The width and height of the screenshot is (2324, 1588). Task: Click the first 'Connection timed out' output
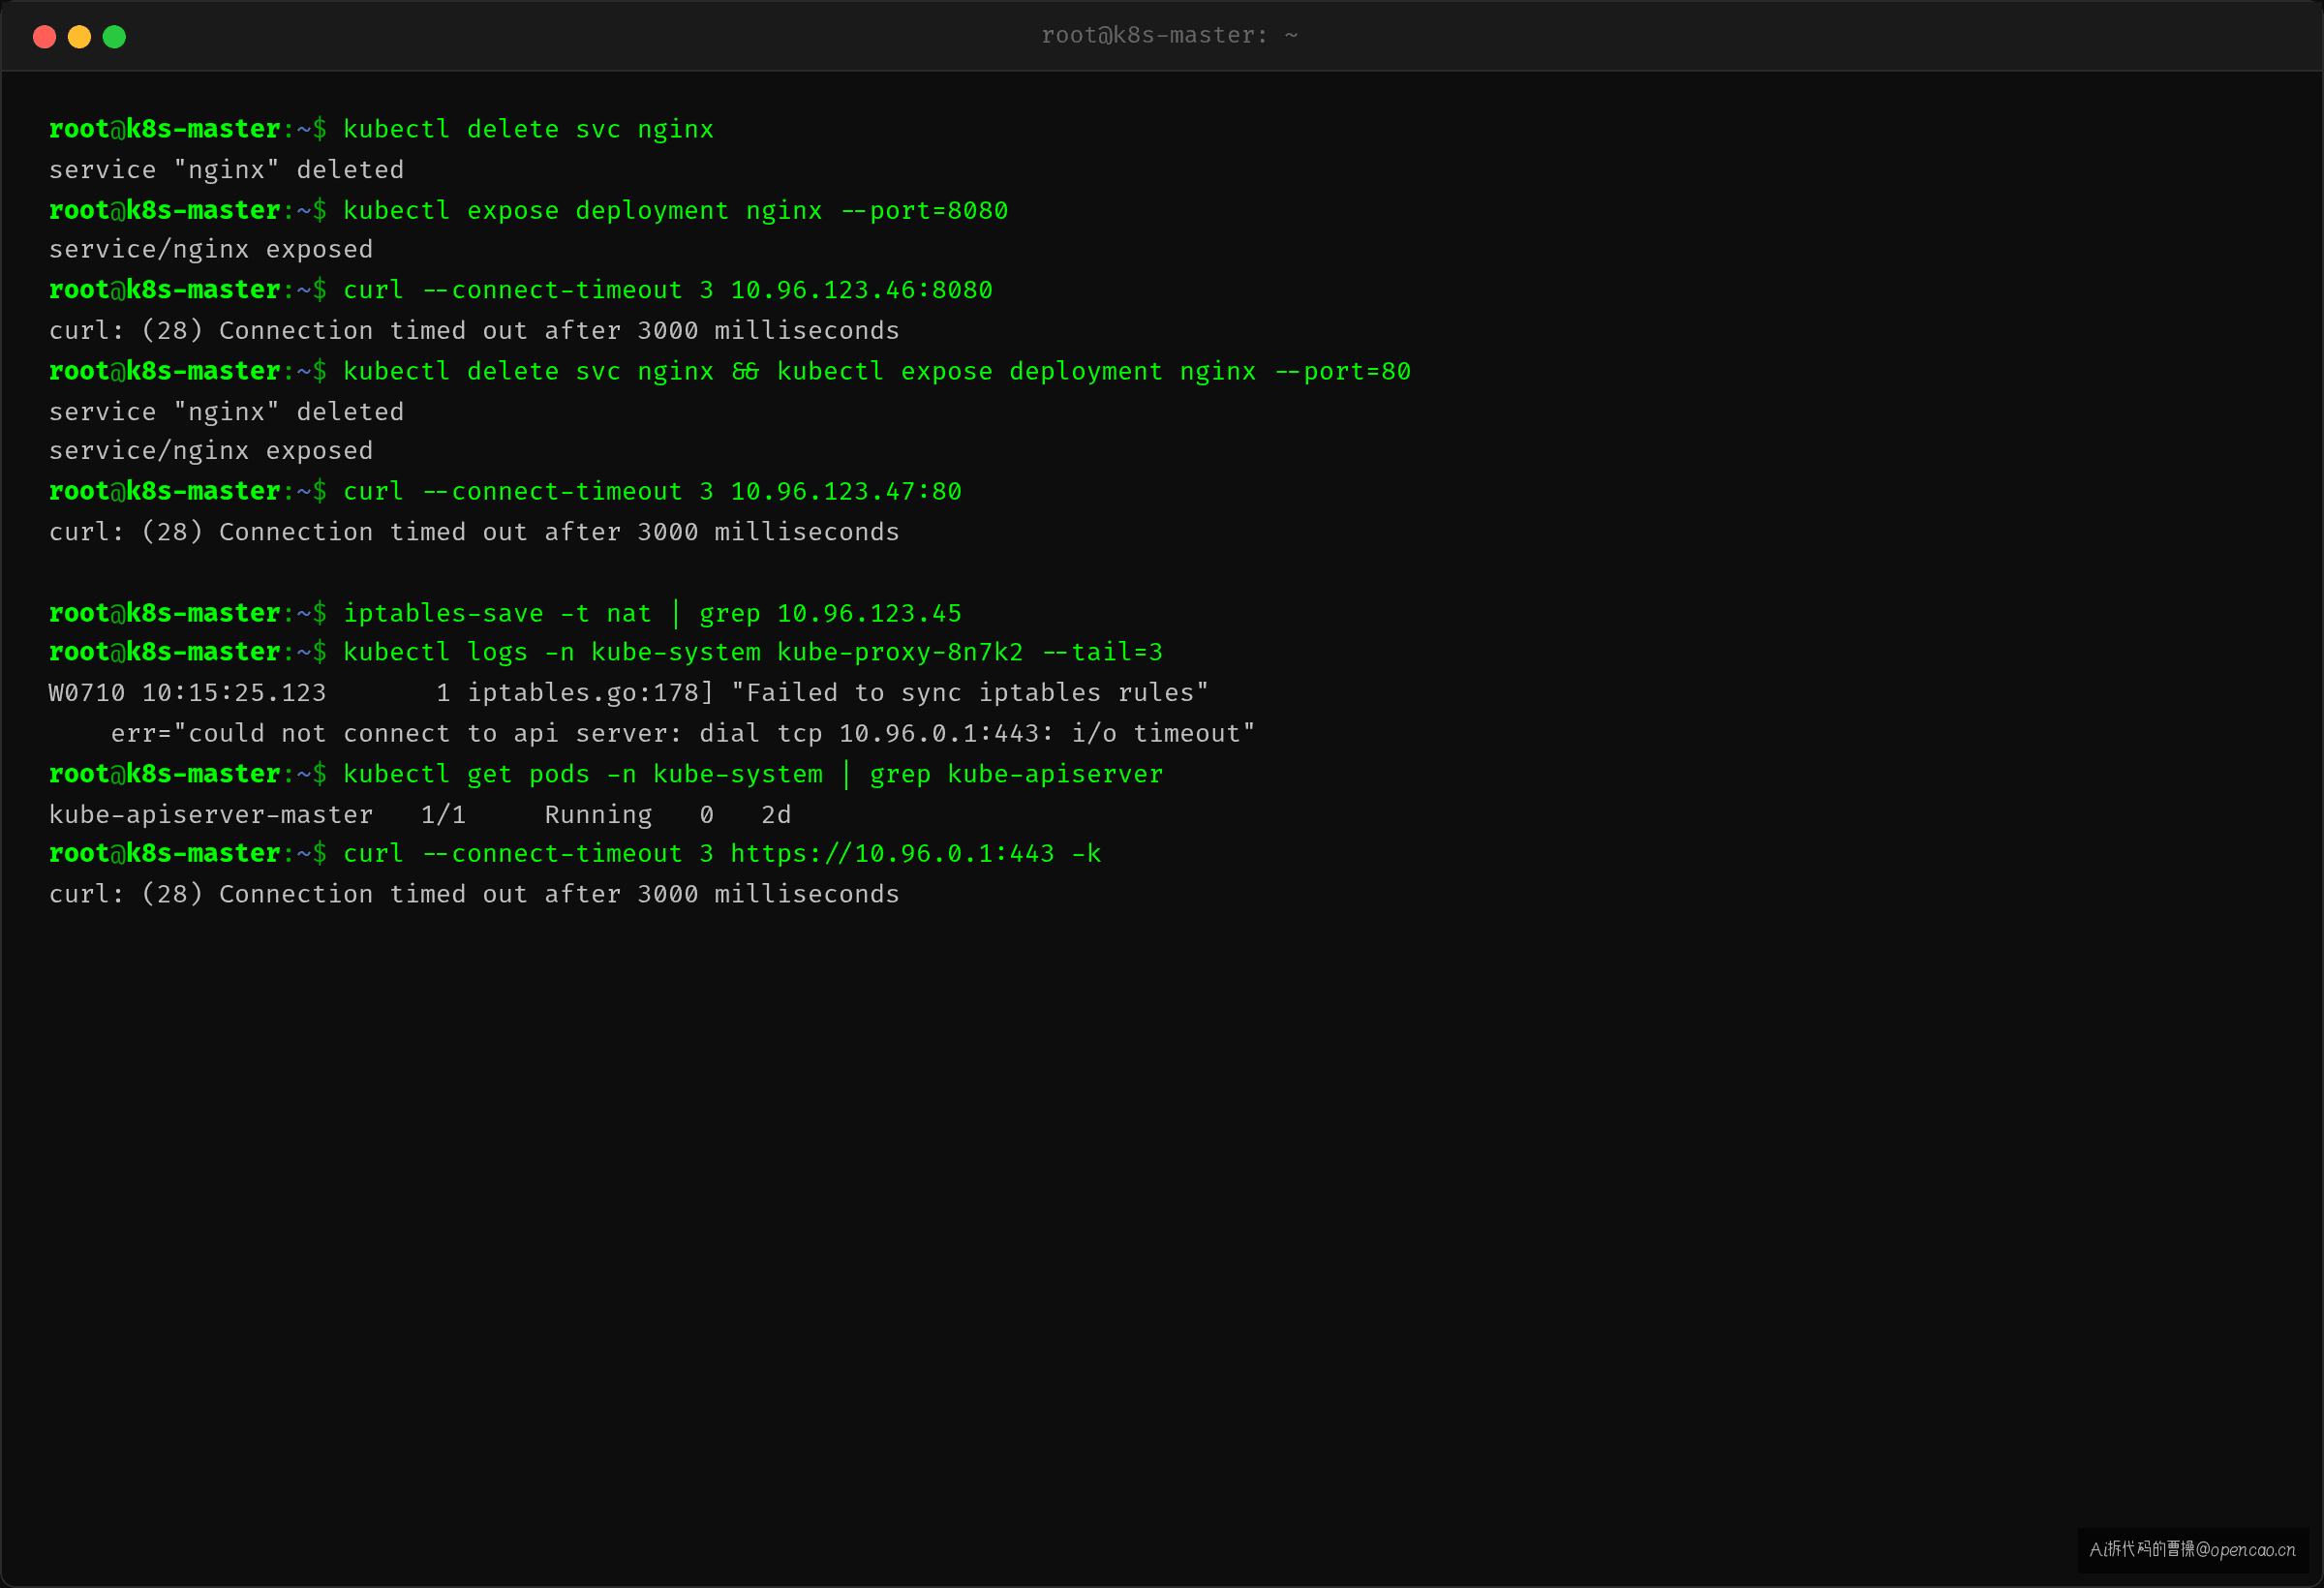[x=474, y=331]
